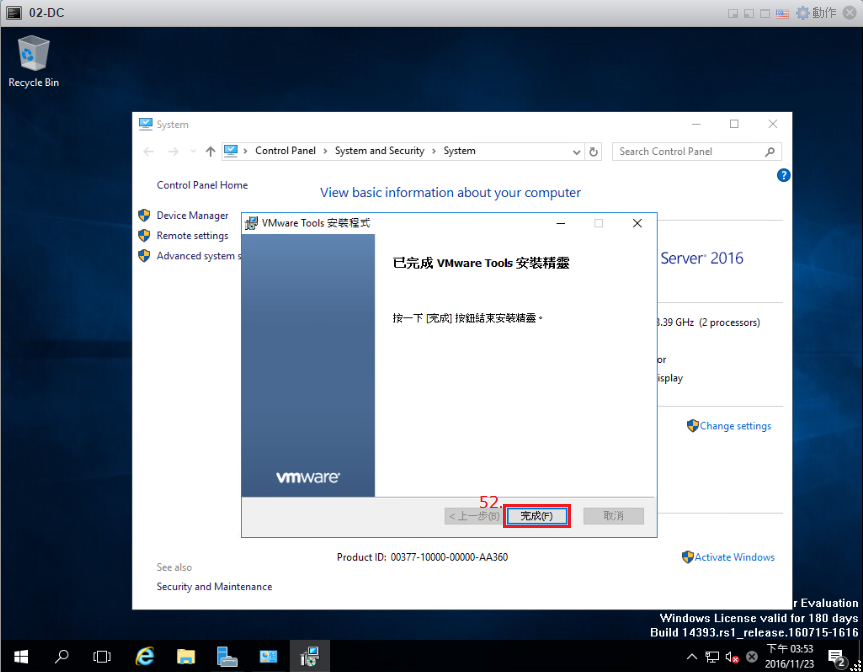
Task: Click the 完成(F) finish button
Action: (x=536, y=516)
